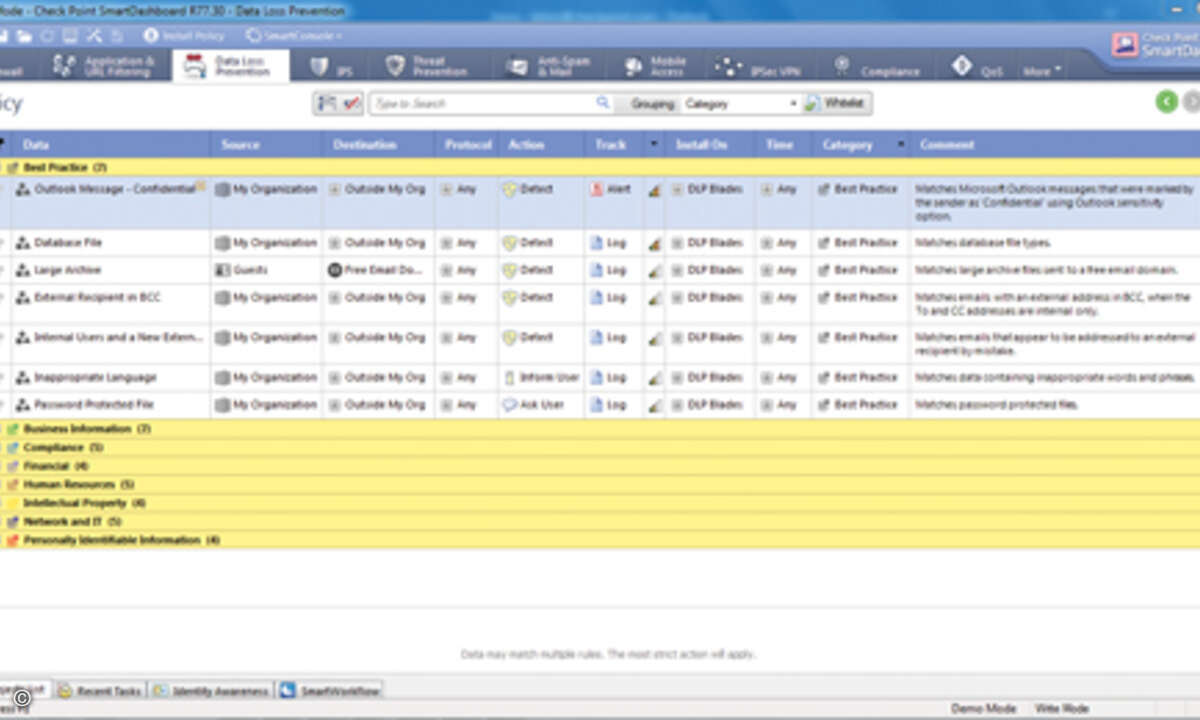Click the Inform User action icon
The height and width of the screenshot is (720, 1200).
(509, 378)
